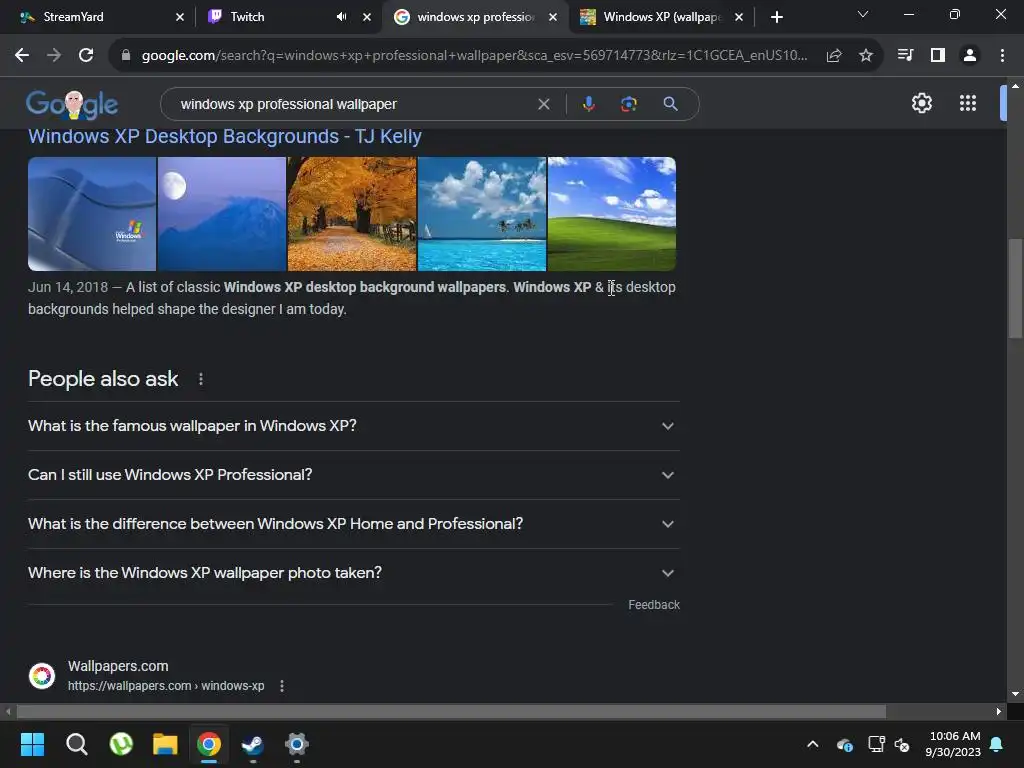The width and height of the screenshot is (1024, 768).
Task: Open Google apps grid
Action: tap(968, 103)
